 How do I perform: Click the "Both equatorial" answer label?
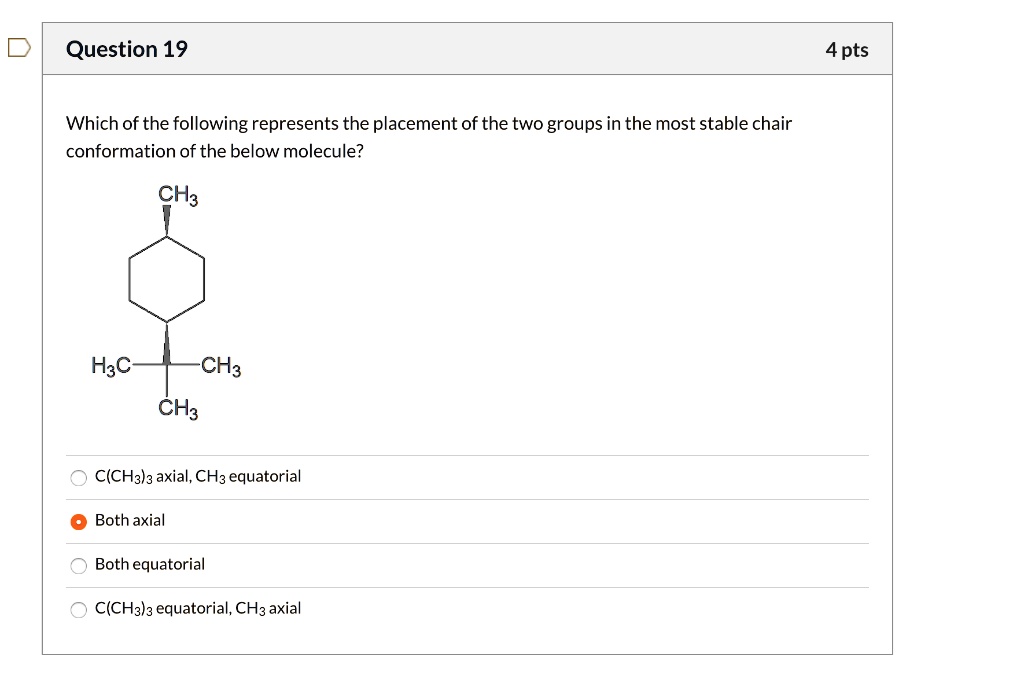149,564
